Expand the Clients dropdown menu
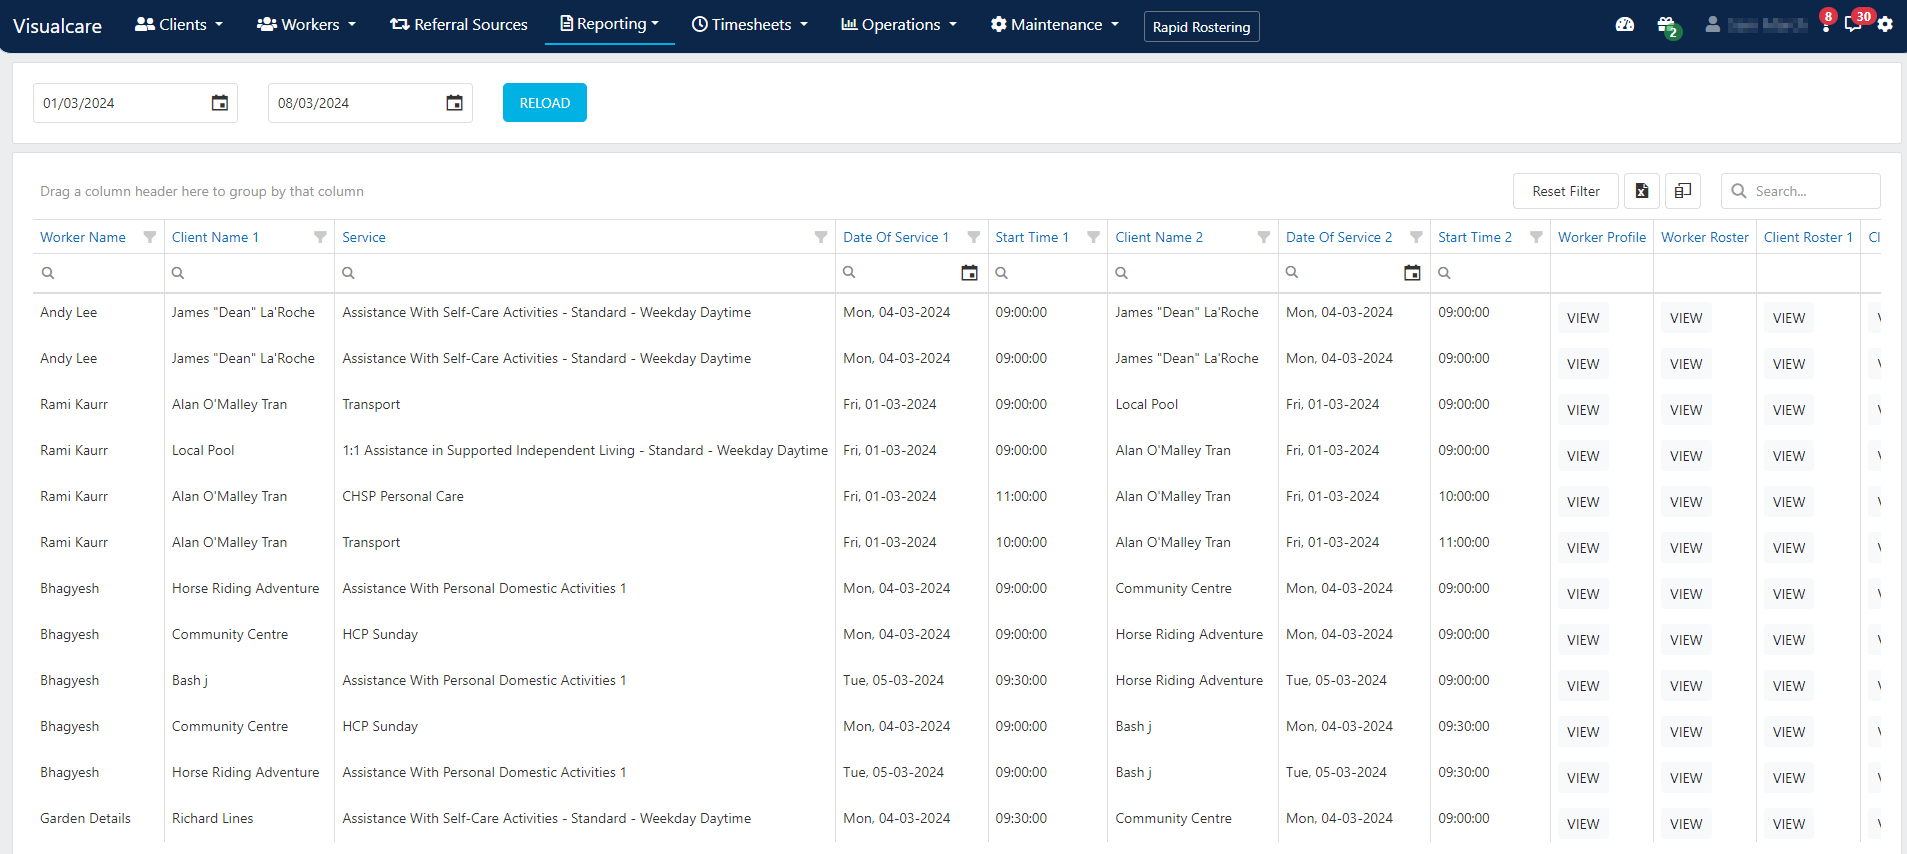This screenshot has width=1907, height=854. (x=179, y=24)
